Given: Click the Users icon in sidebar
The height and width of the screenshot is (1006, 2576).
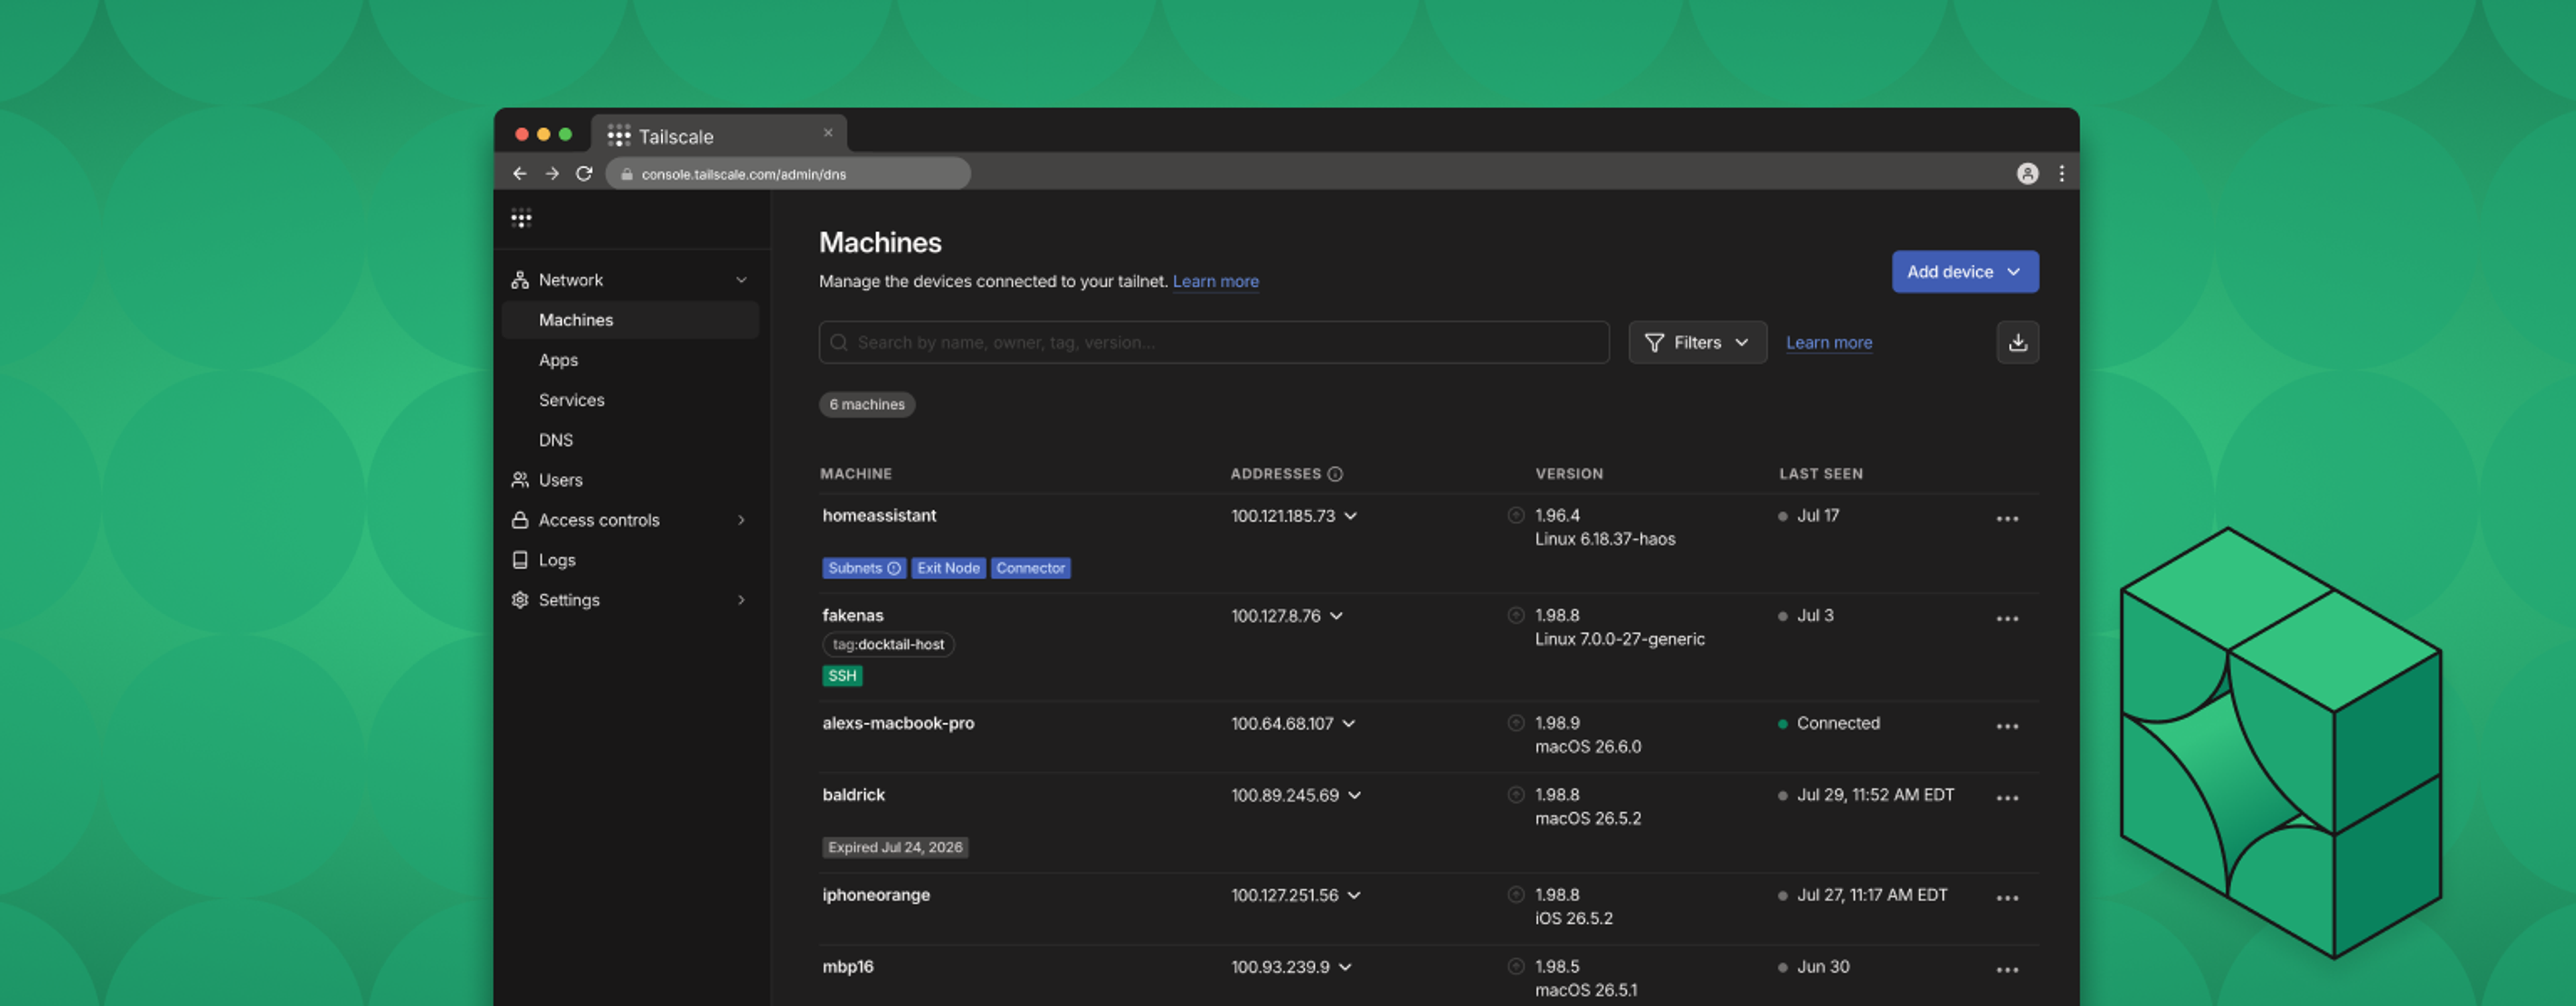Looking at the screenshot, I should pos(520,480).
